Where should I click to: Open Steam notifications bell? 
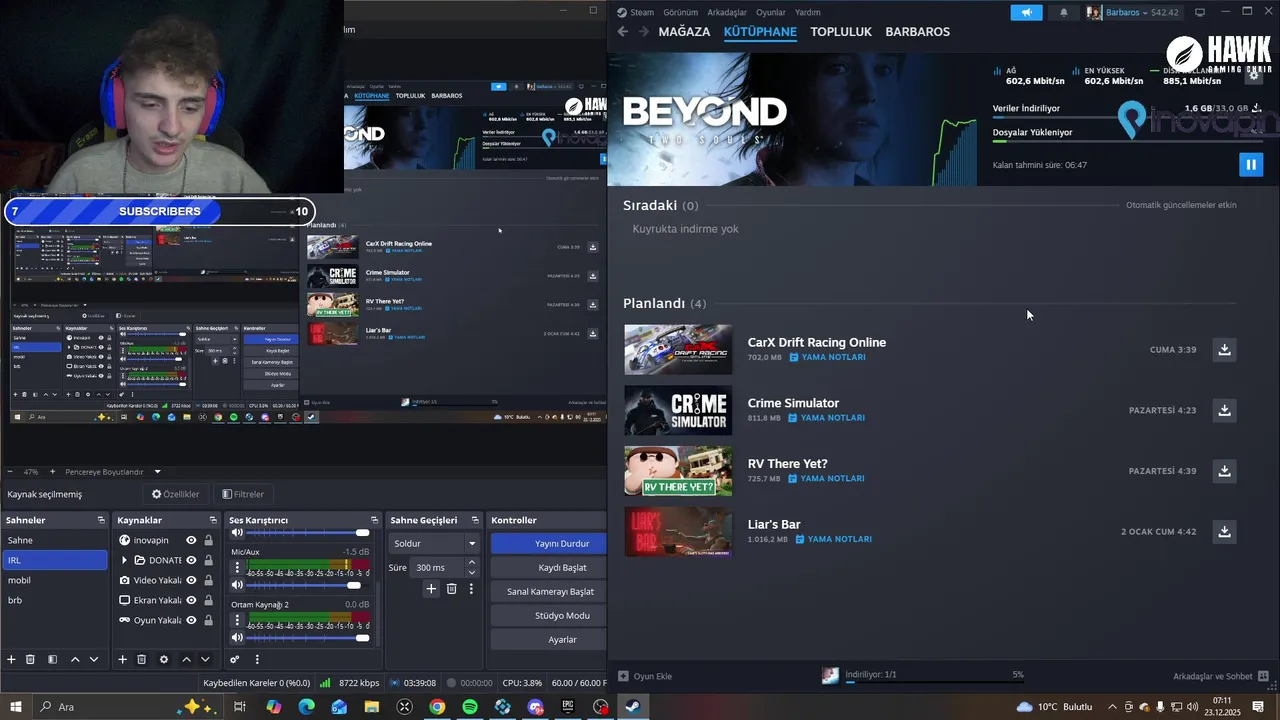(1063, 12)
